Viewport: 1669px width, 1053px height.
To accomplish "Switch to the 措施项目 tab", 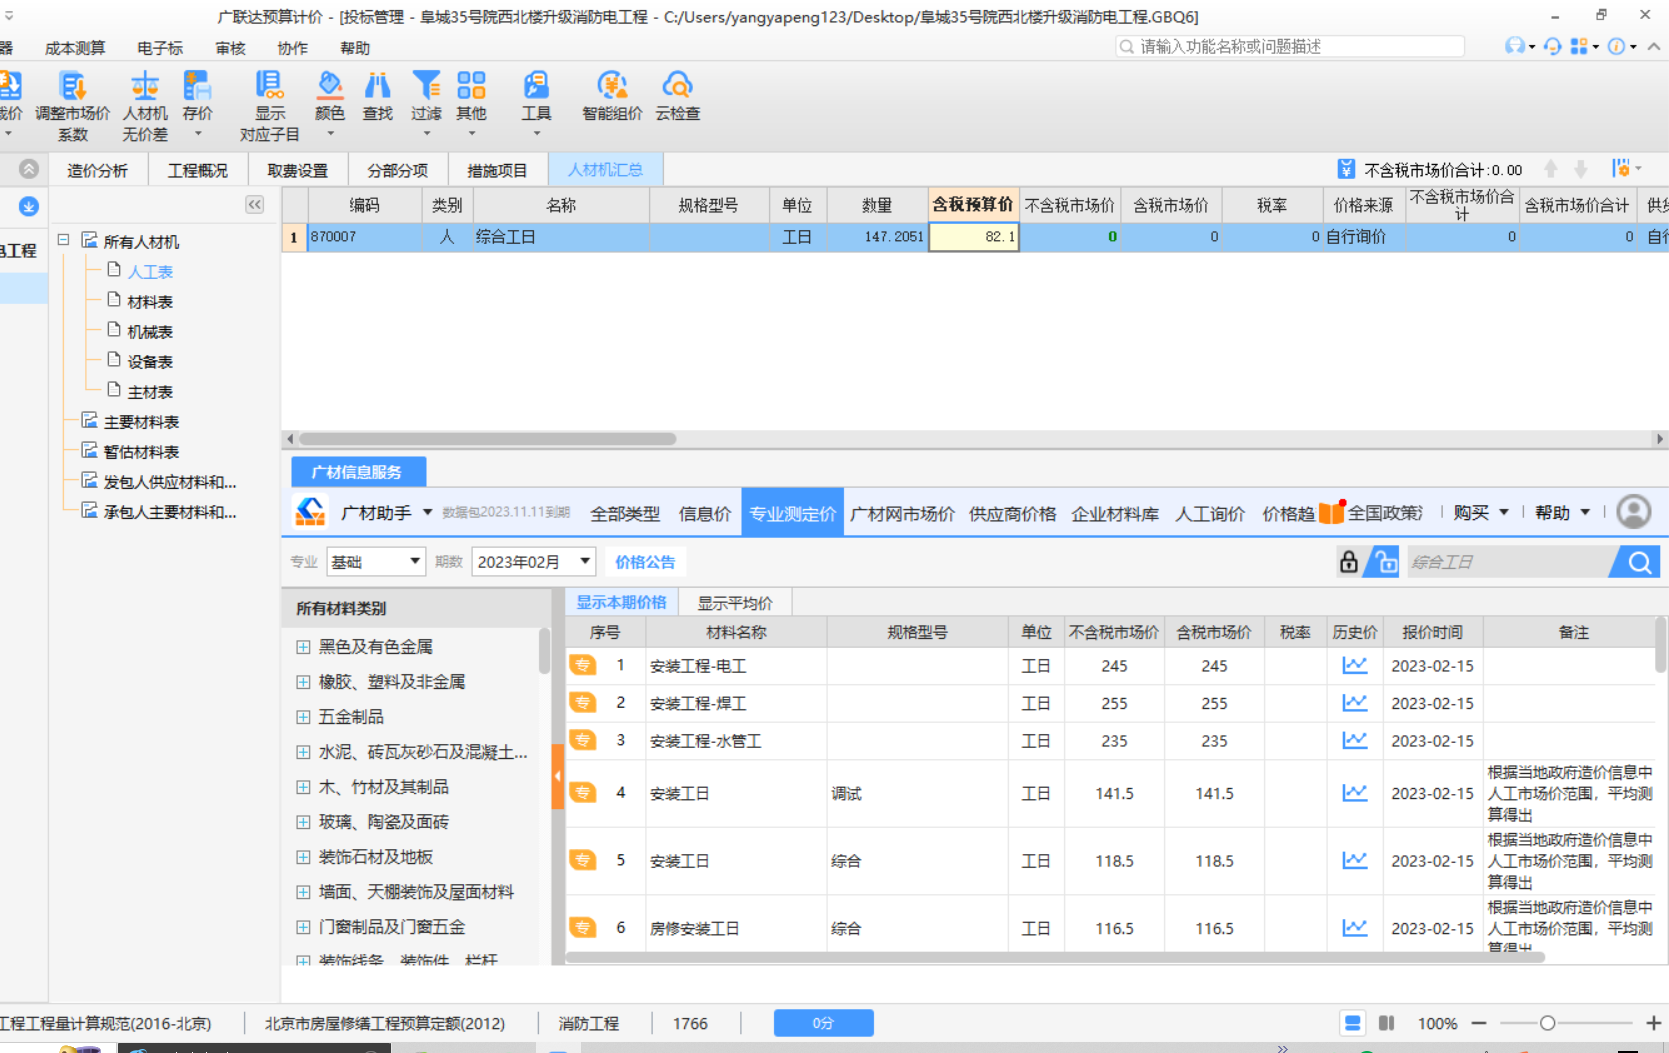I will [497, 170].
